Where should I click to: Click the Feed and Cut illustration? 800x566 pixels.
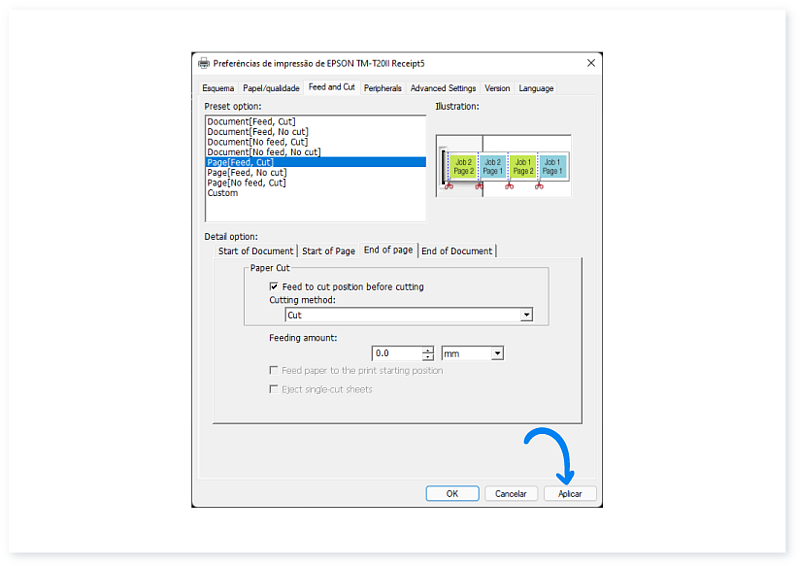[x=503, y=165]
